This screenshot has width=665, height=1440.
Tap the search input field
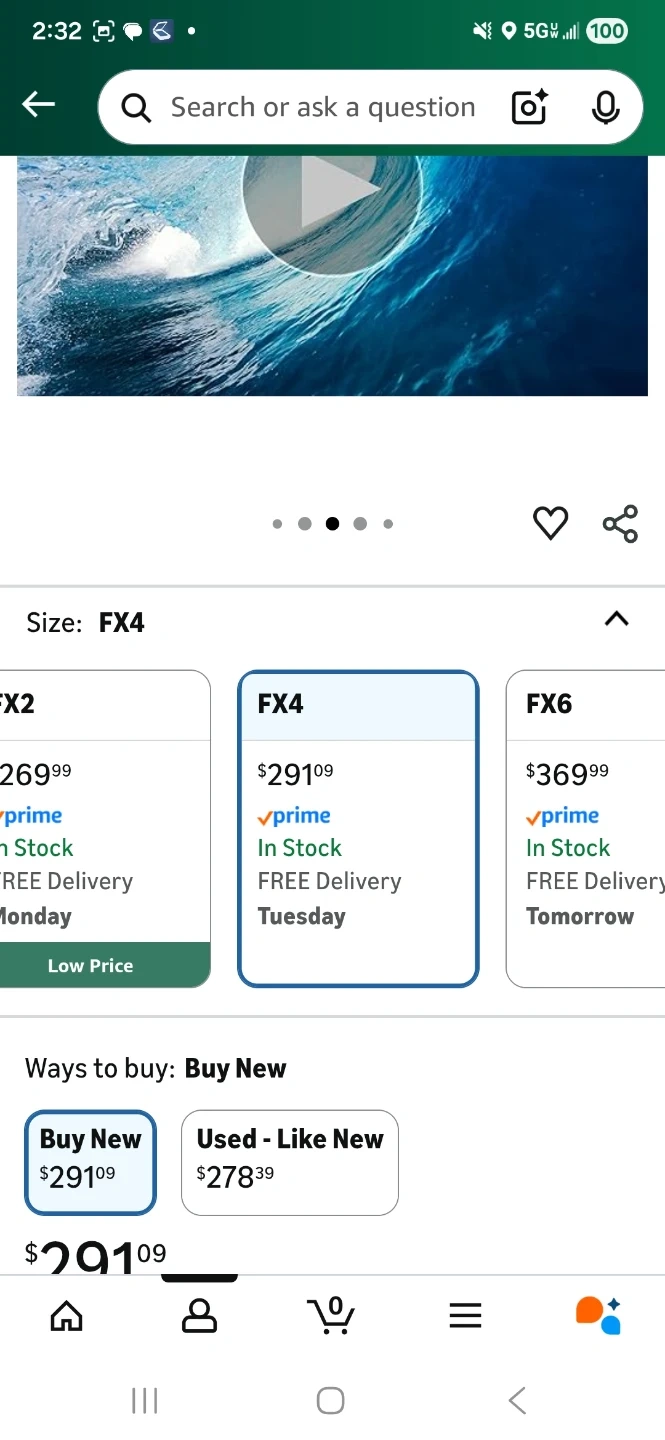(x=322, y=107)
